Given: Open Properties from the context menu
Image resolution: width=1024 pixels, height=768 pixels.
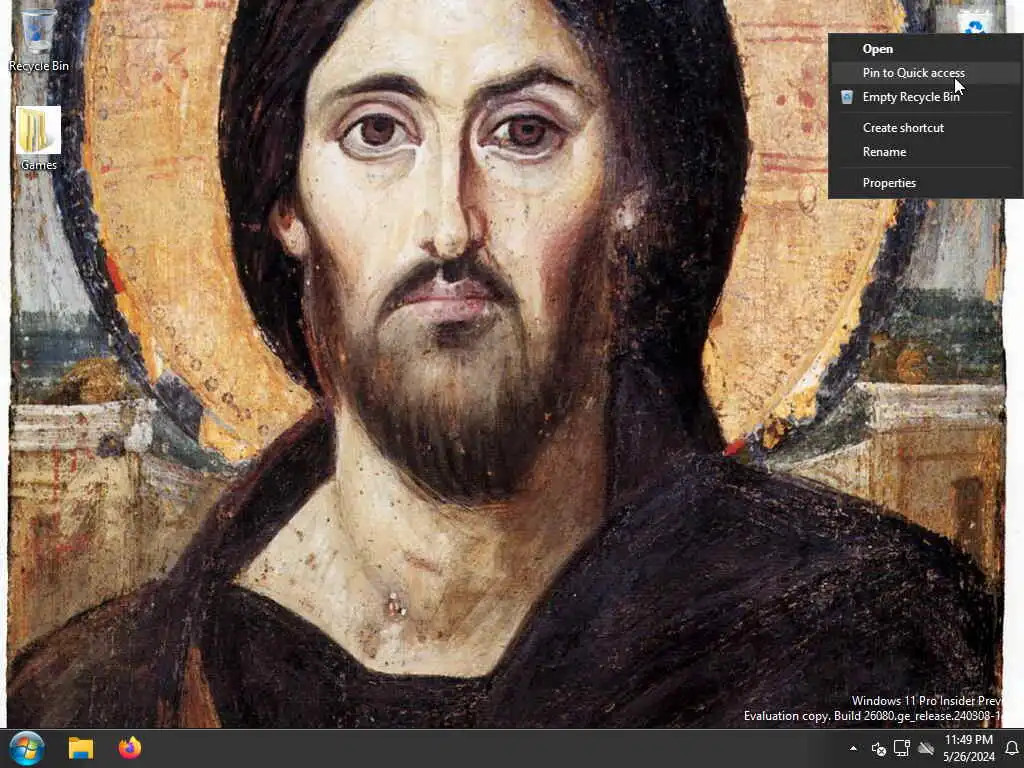Looking at the screenshot, I should coord(925,183).
